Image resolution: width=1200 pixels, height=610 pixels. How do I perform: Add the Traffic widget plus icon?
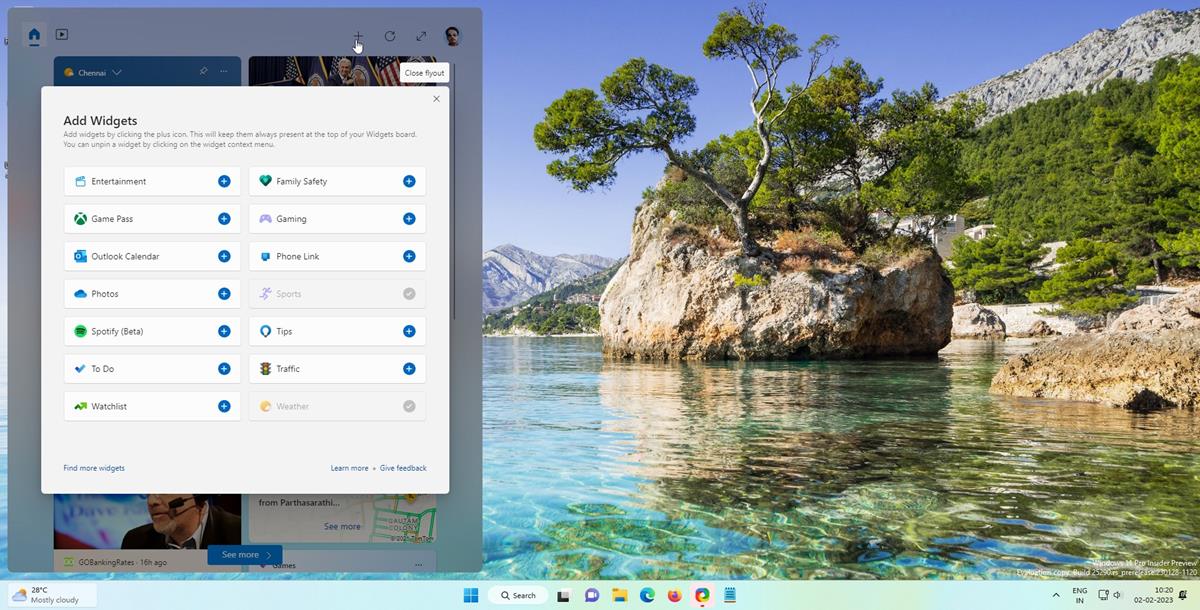(x=409, y=369)
